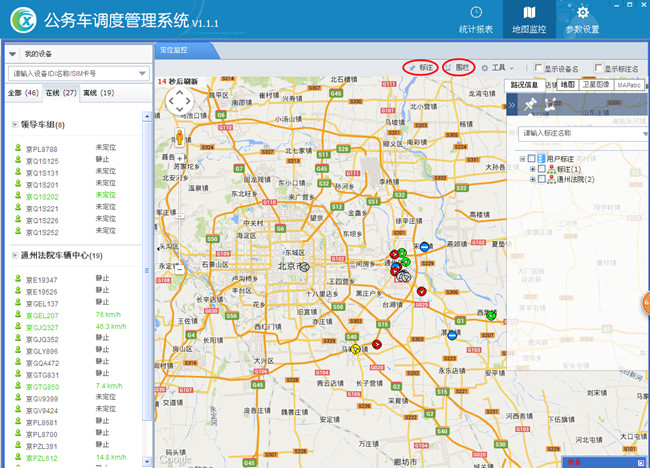
Task: Open the 统计报表 statistics report icon
Action: [473, 20]
